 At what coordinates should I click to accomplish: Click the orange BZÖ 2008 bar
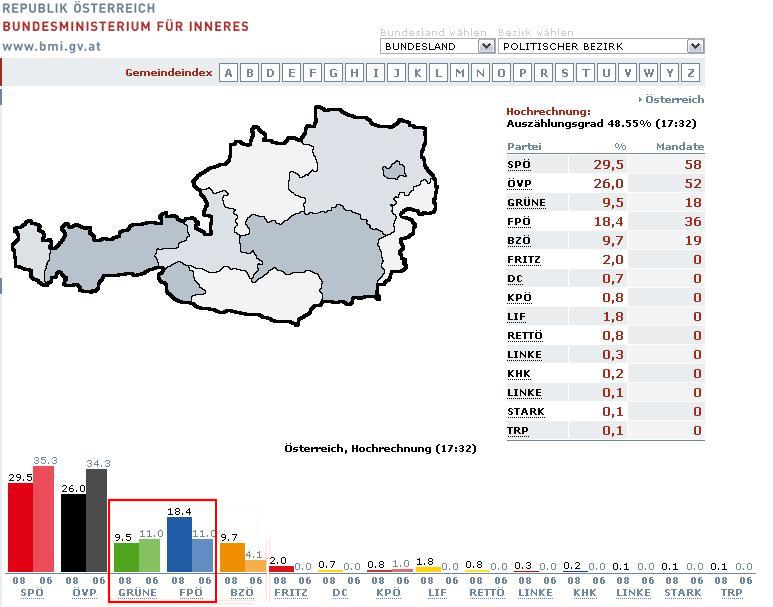pos(232,557)
